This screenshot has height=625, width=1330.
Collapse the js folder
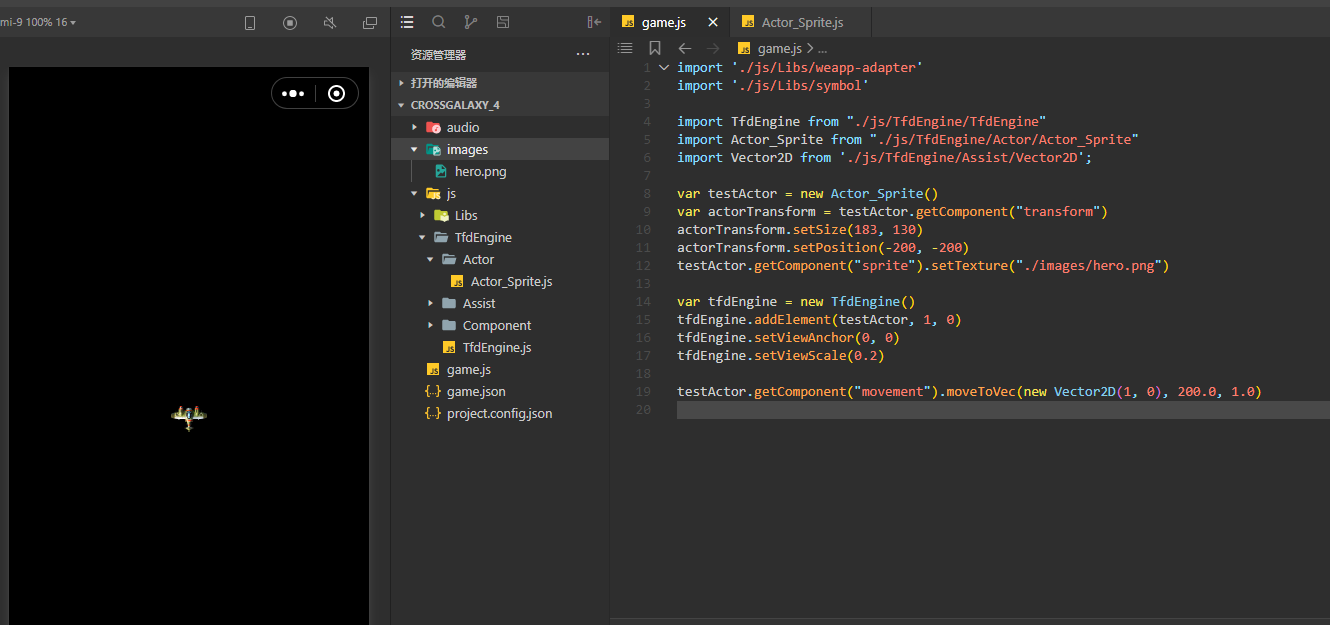click(500, 193)
